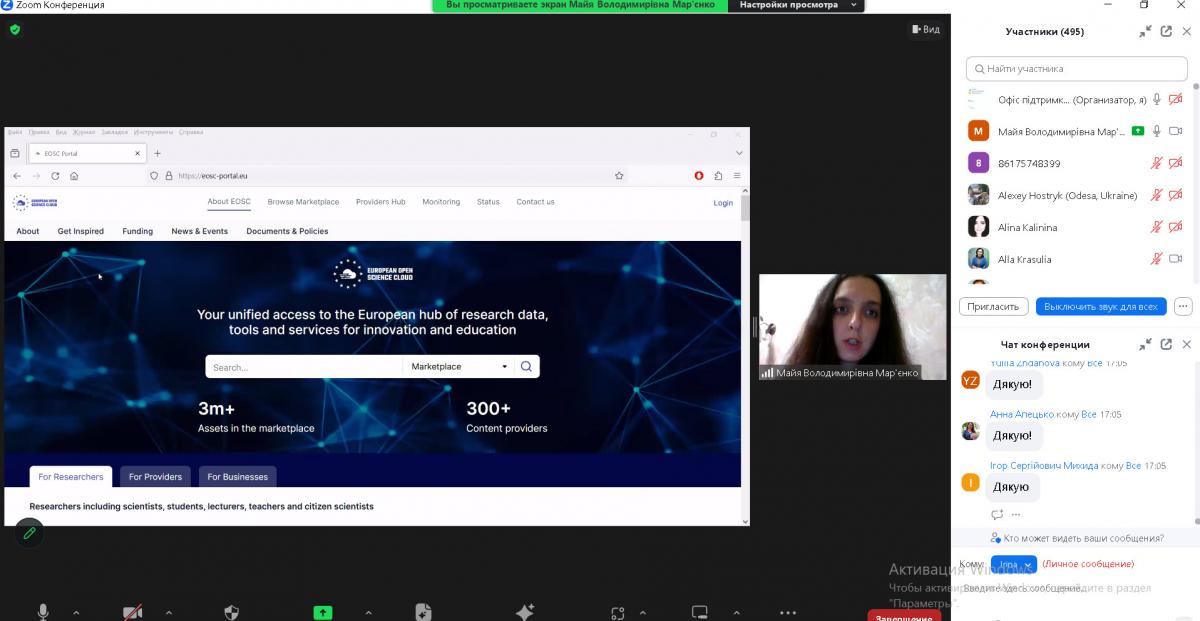Image resolution: width=1200 pixels, height=621 pixels.
Task: Click the red extension icon in browser toolbar
Action: 699,175
